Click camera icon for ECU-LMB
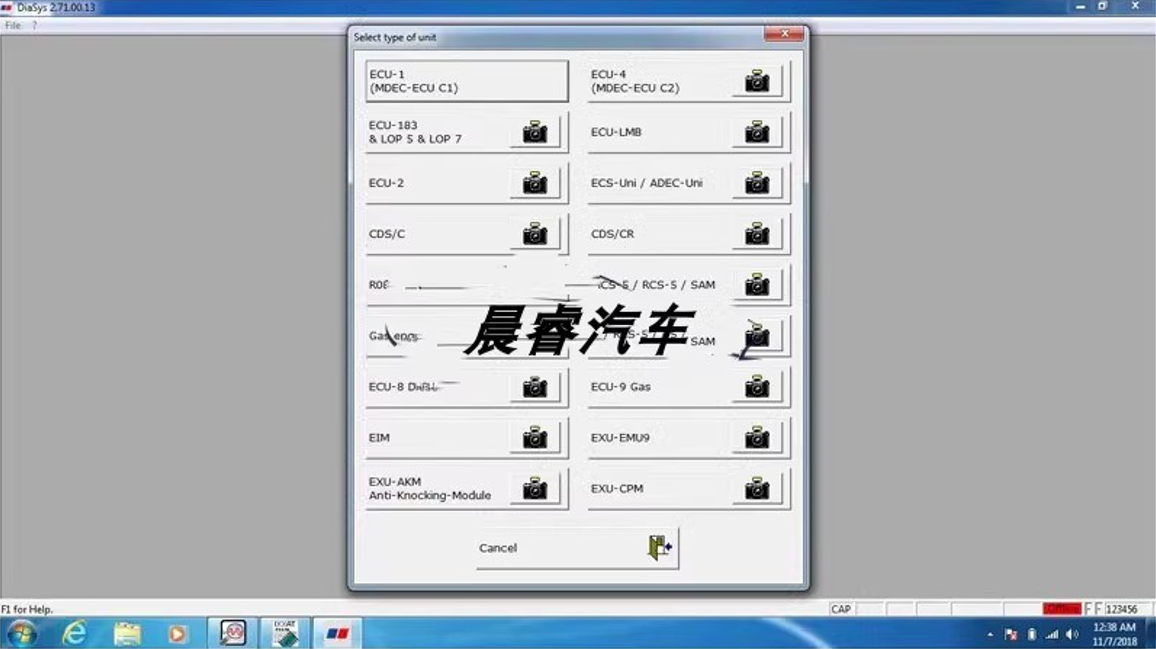1156x649 pixels. 757,132
